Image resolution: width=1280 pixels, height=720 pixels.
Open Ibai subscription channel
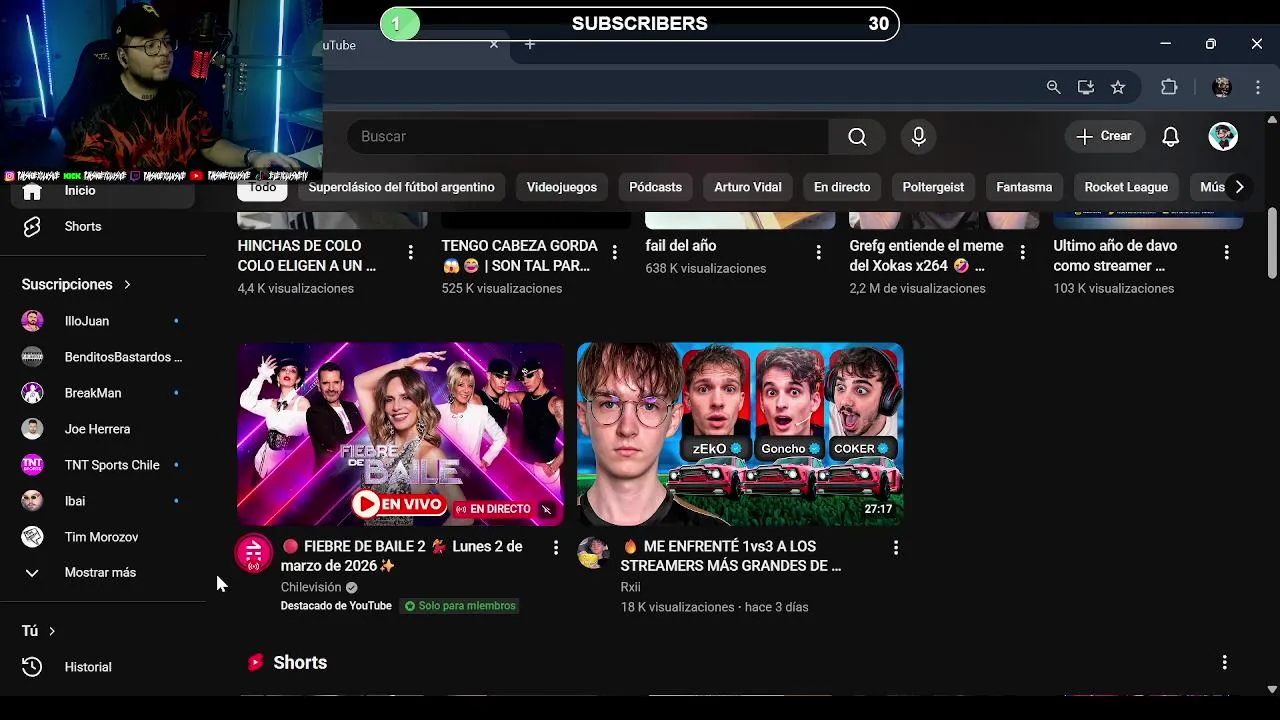point(103,501)
